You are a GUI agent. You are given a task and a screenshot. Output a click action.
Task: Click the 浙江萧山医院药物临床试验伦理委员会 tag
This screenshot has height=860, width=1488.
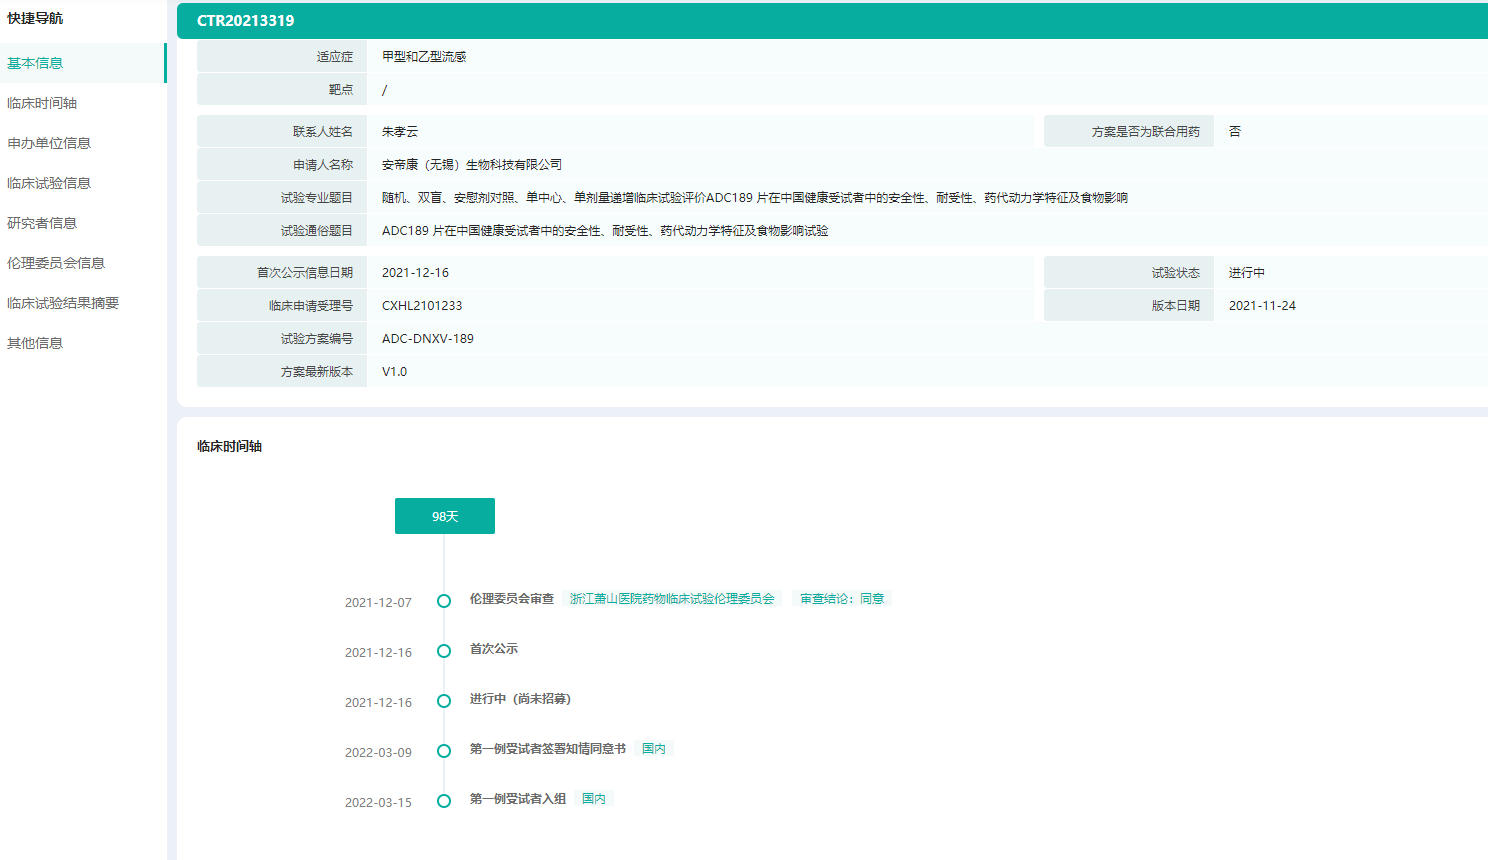(672, 599)
